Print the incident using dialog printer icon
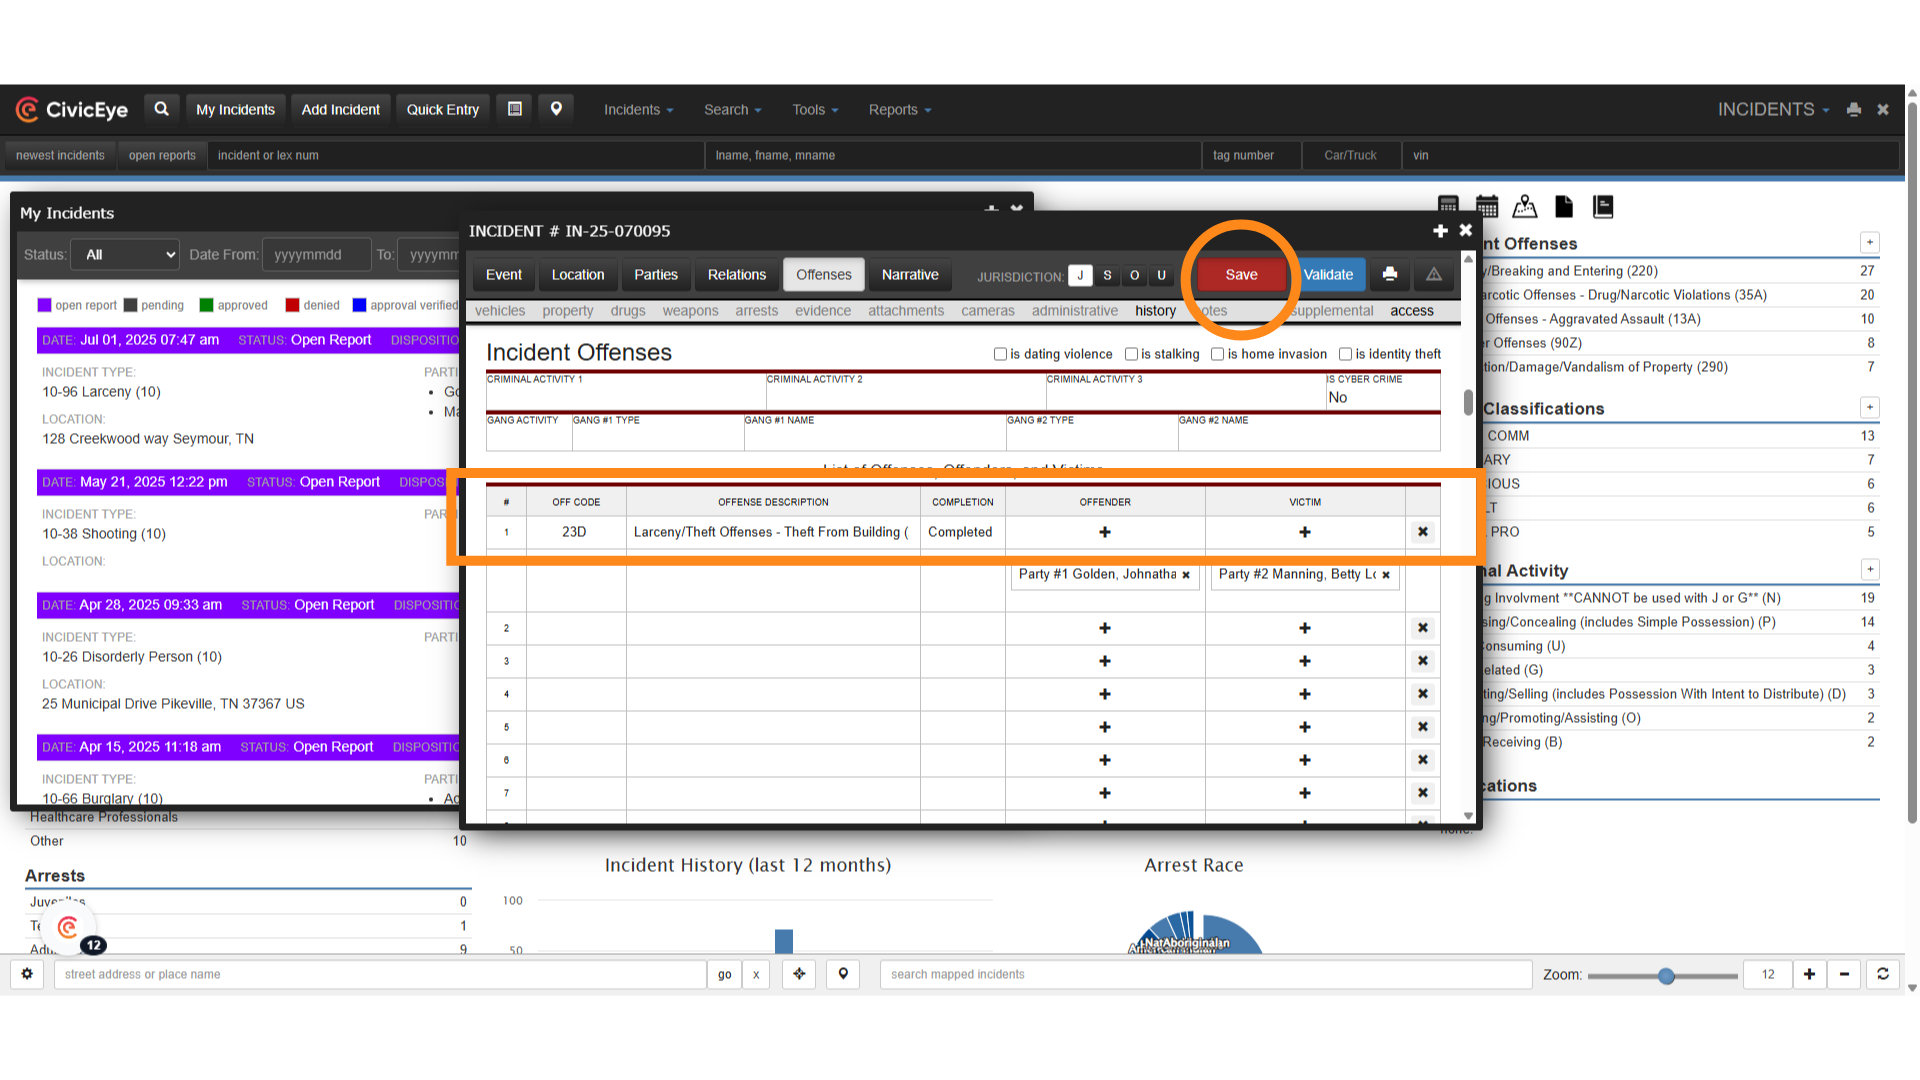This screenshot has height=1080, width=1920. pyautogui.click(x=1390, y=274)
